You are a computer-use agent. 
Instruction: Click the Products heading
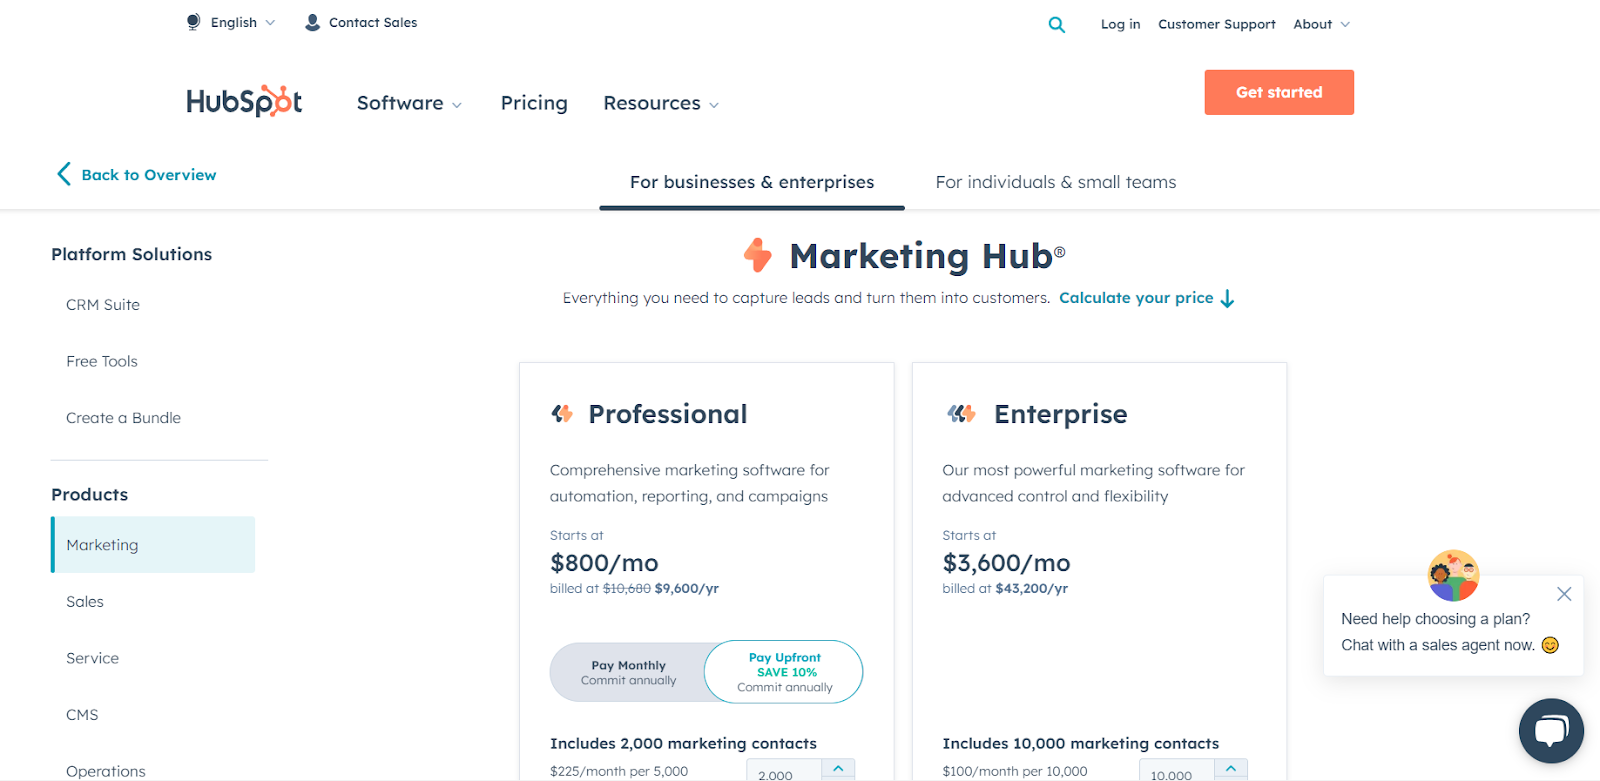pos(90,494)
